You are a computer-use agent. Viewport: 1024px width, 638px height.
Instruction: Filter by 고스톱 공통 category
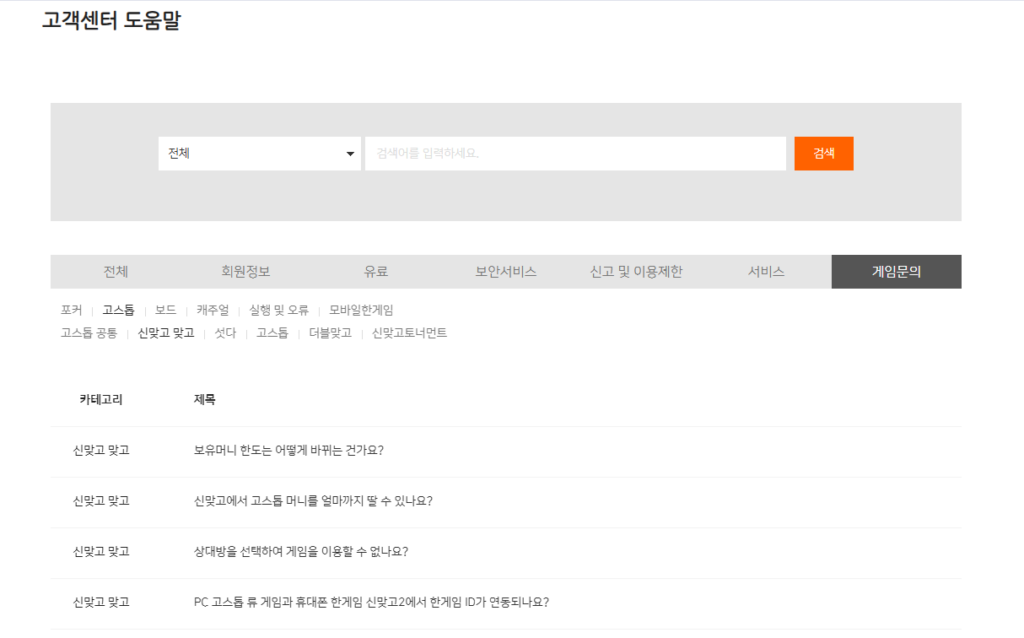88,333
